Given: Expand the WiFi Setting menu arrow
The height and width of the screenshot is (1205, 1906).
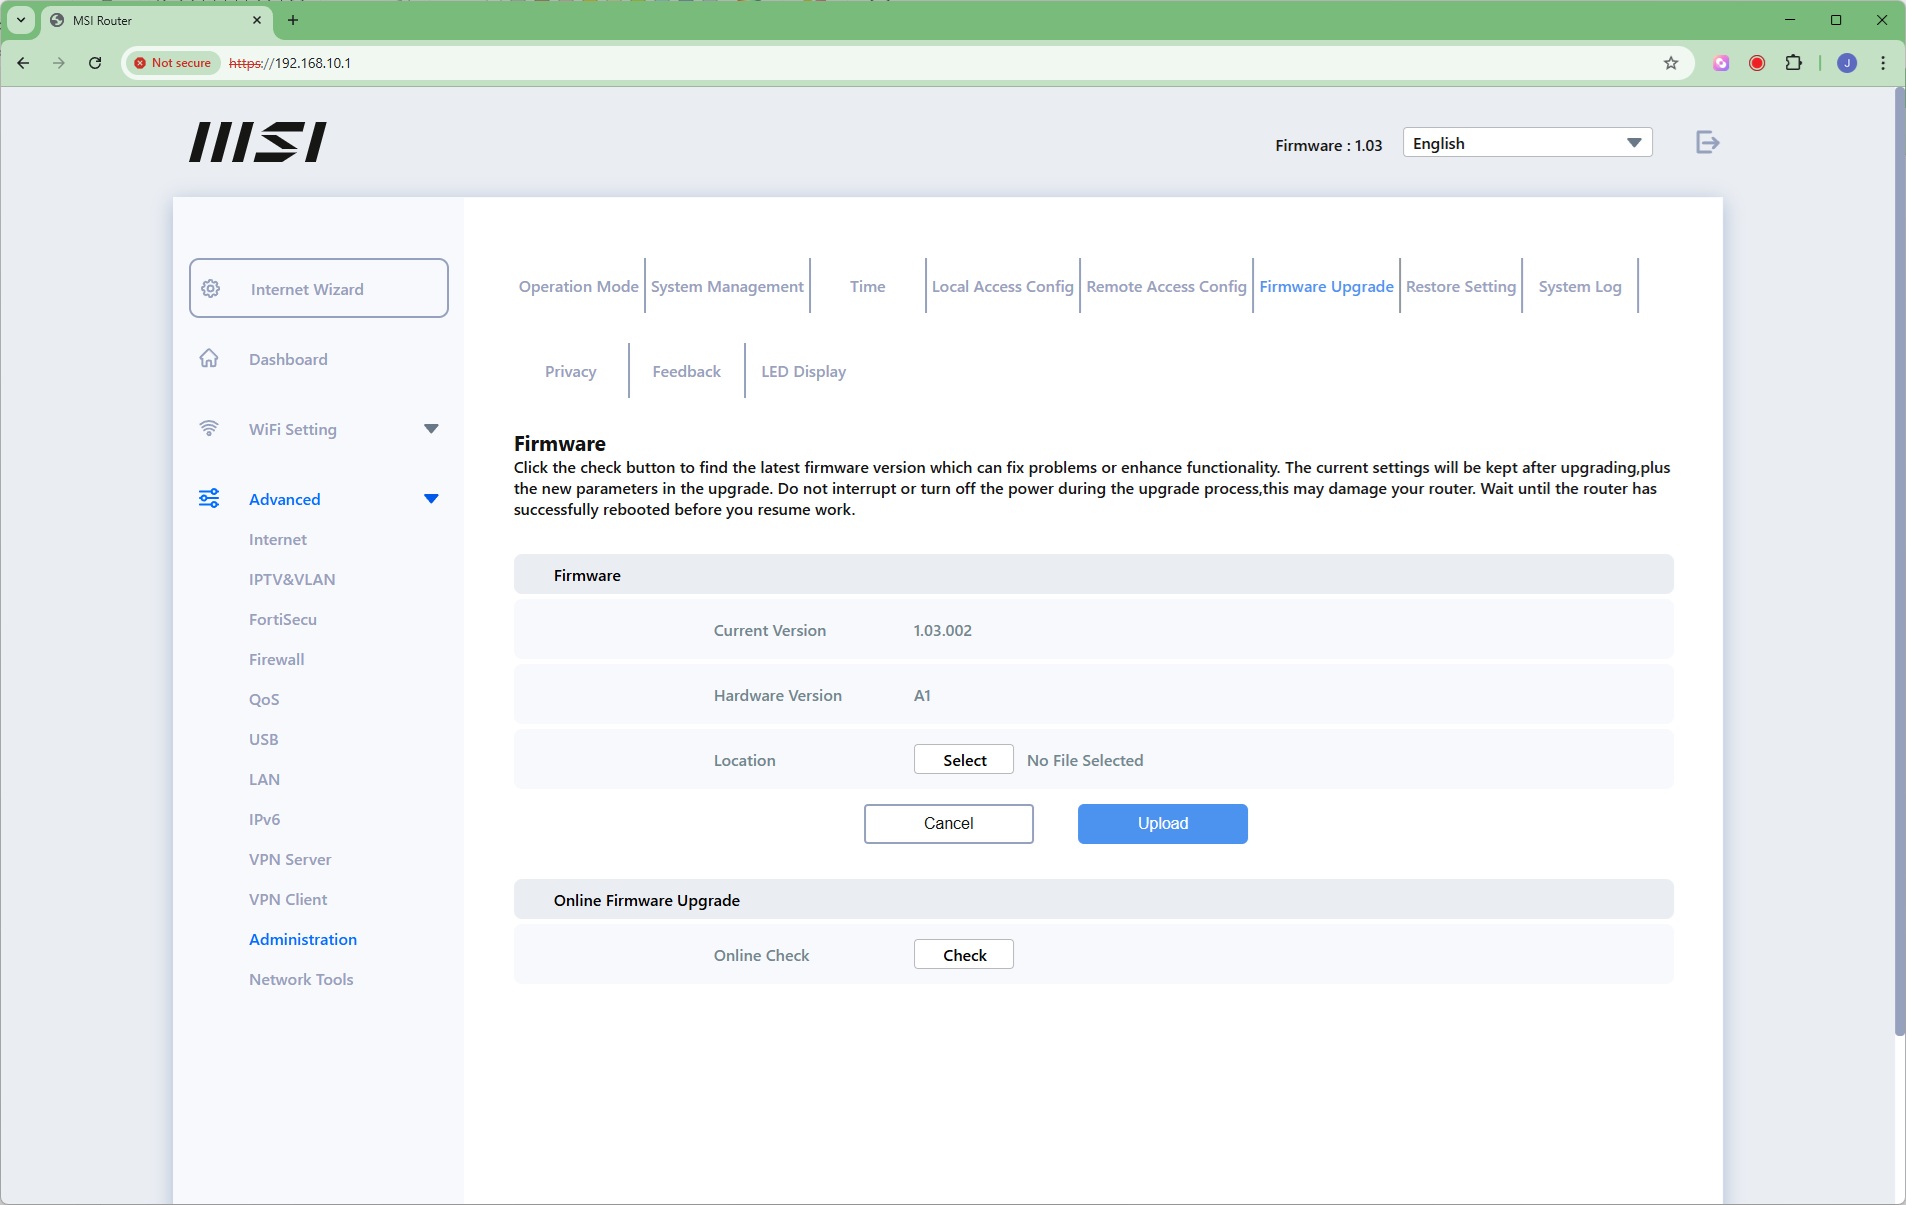Looking at the screenshot, I should (x=431, y=429).
